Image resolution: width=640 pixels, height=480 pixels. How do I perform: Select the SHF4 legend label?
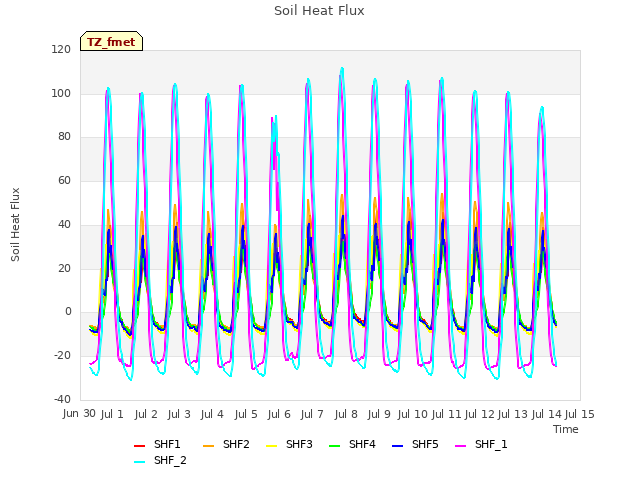[x=362, y=444]
